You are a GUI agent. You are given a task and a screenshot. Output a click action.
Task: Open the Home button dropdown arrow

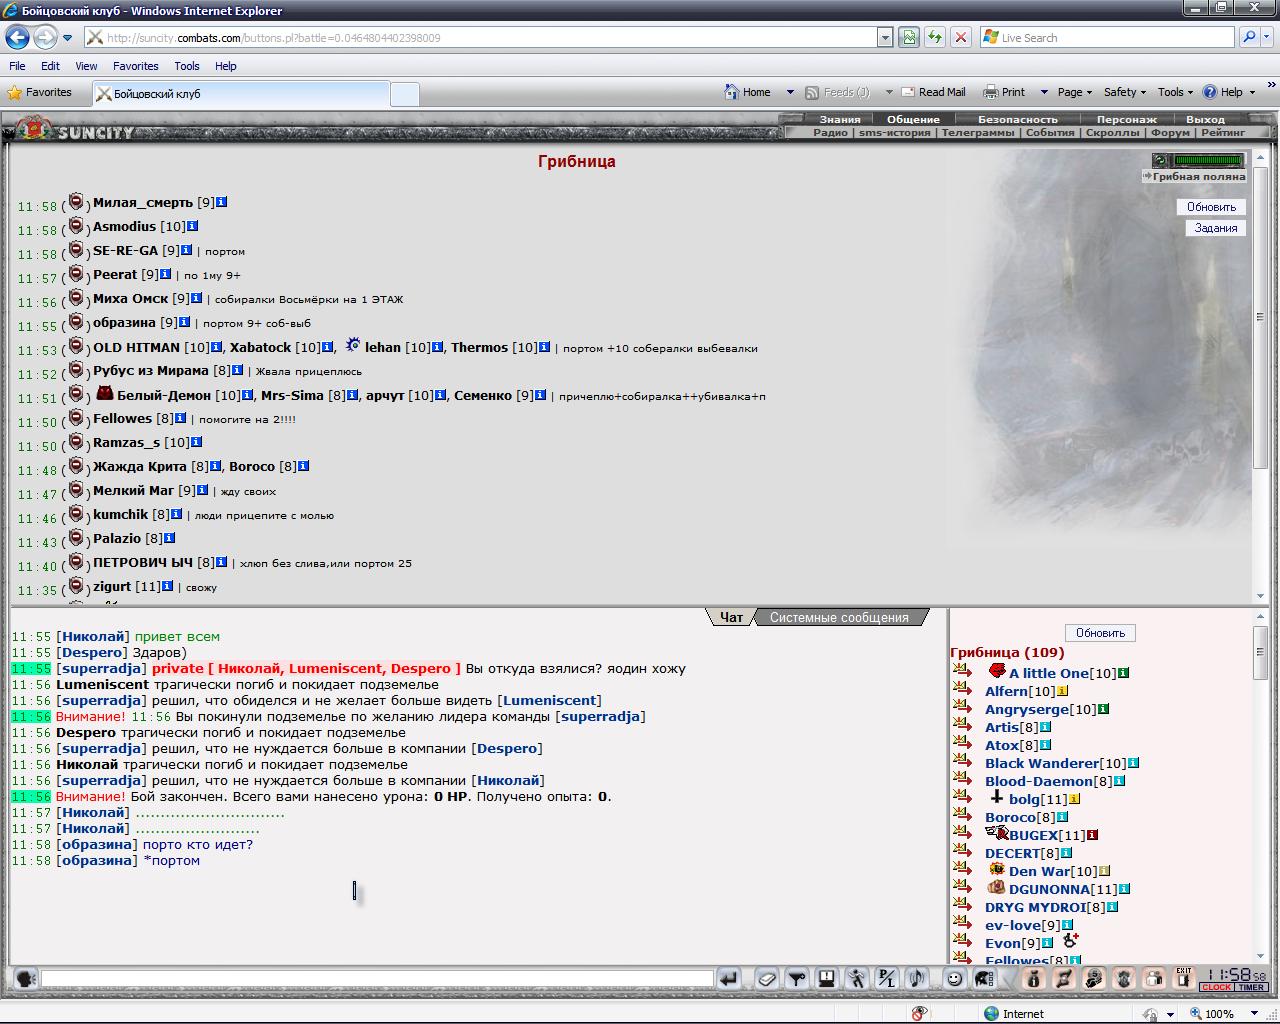click(x=789, y=92)
